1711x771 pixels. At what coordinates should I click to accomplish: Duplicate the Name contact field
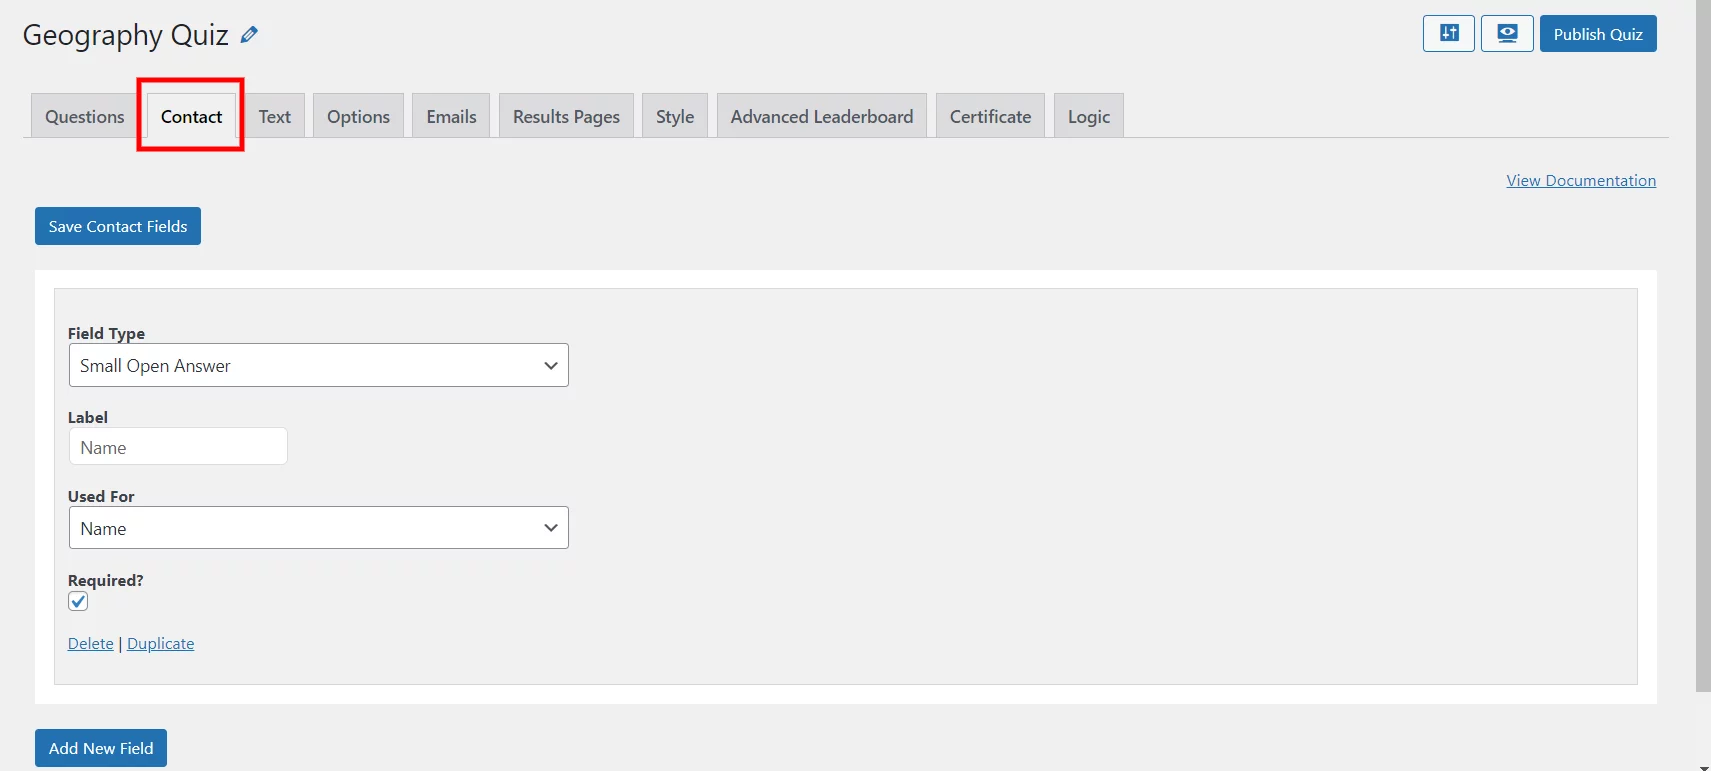[160, 643]
